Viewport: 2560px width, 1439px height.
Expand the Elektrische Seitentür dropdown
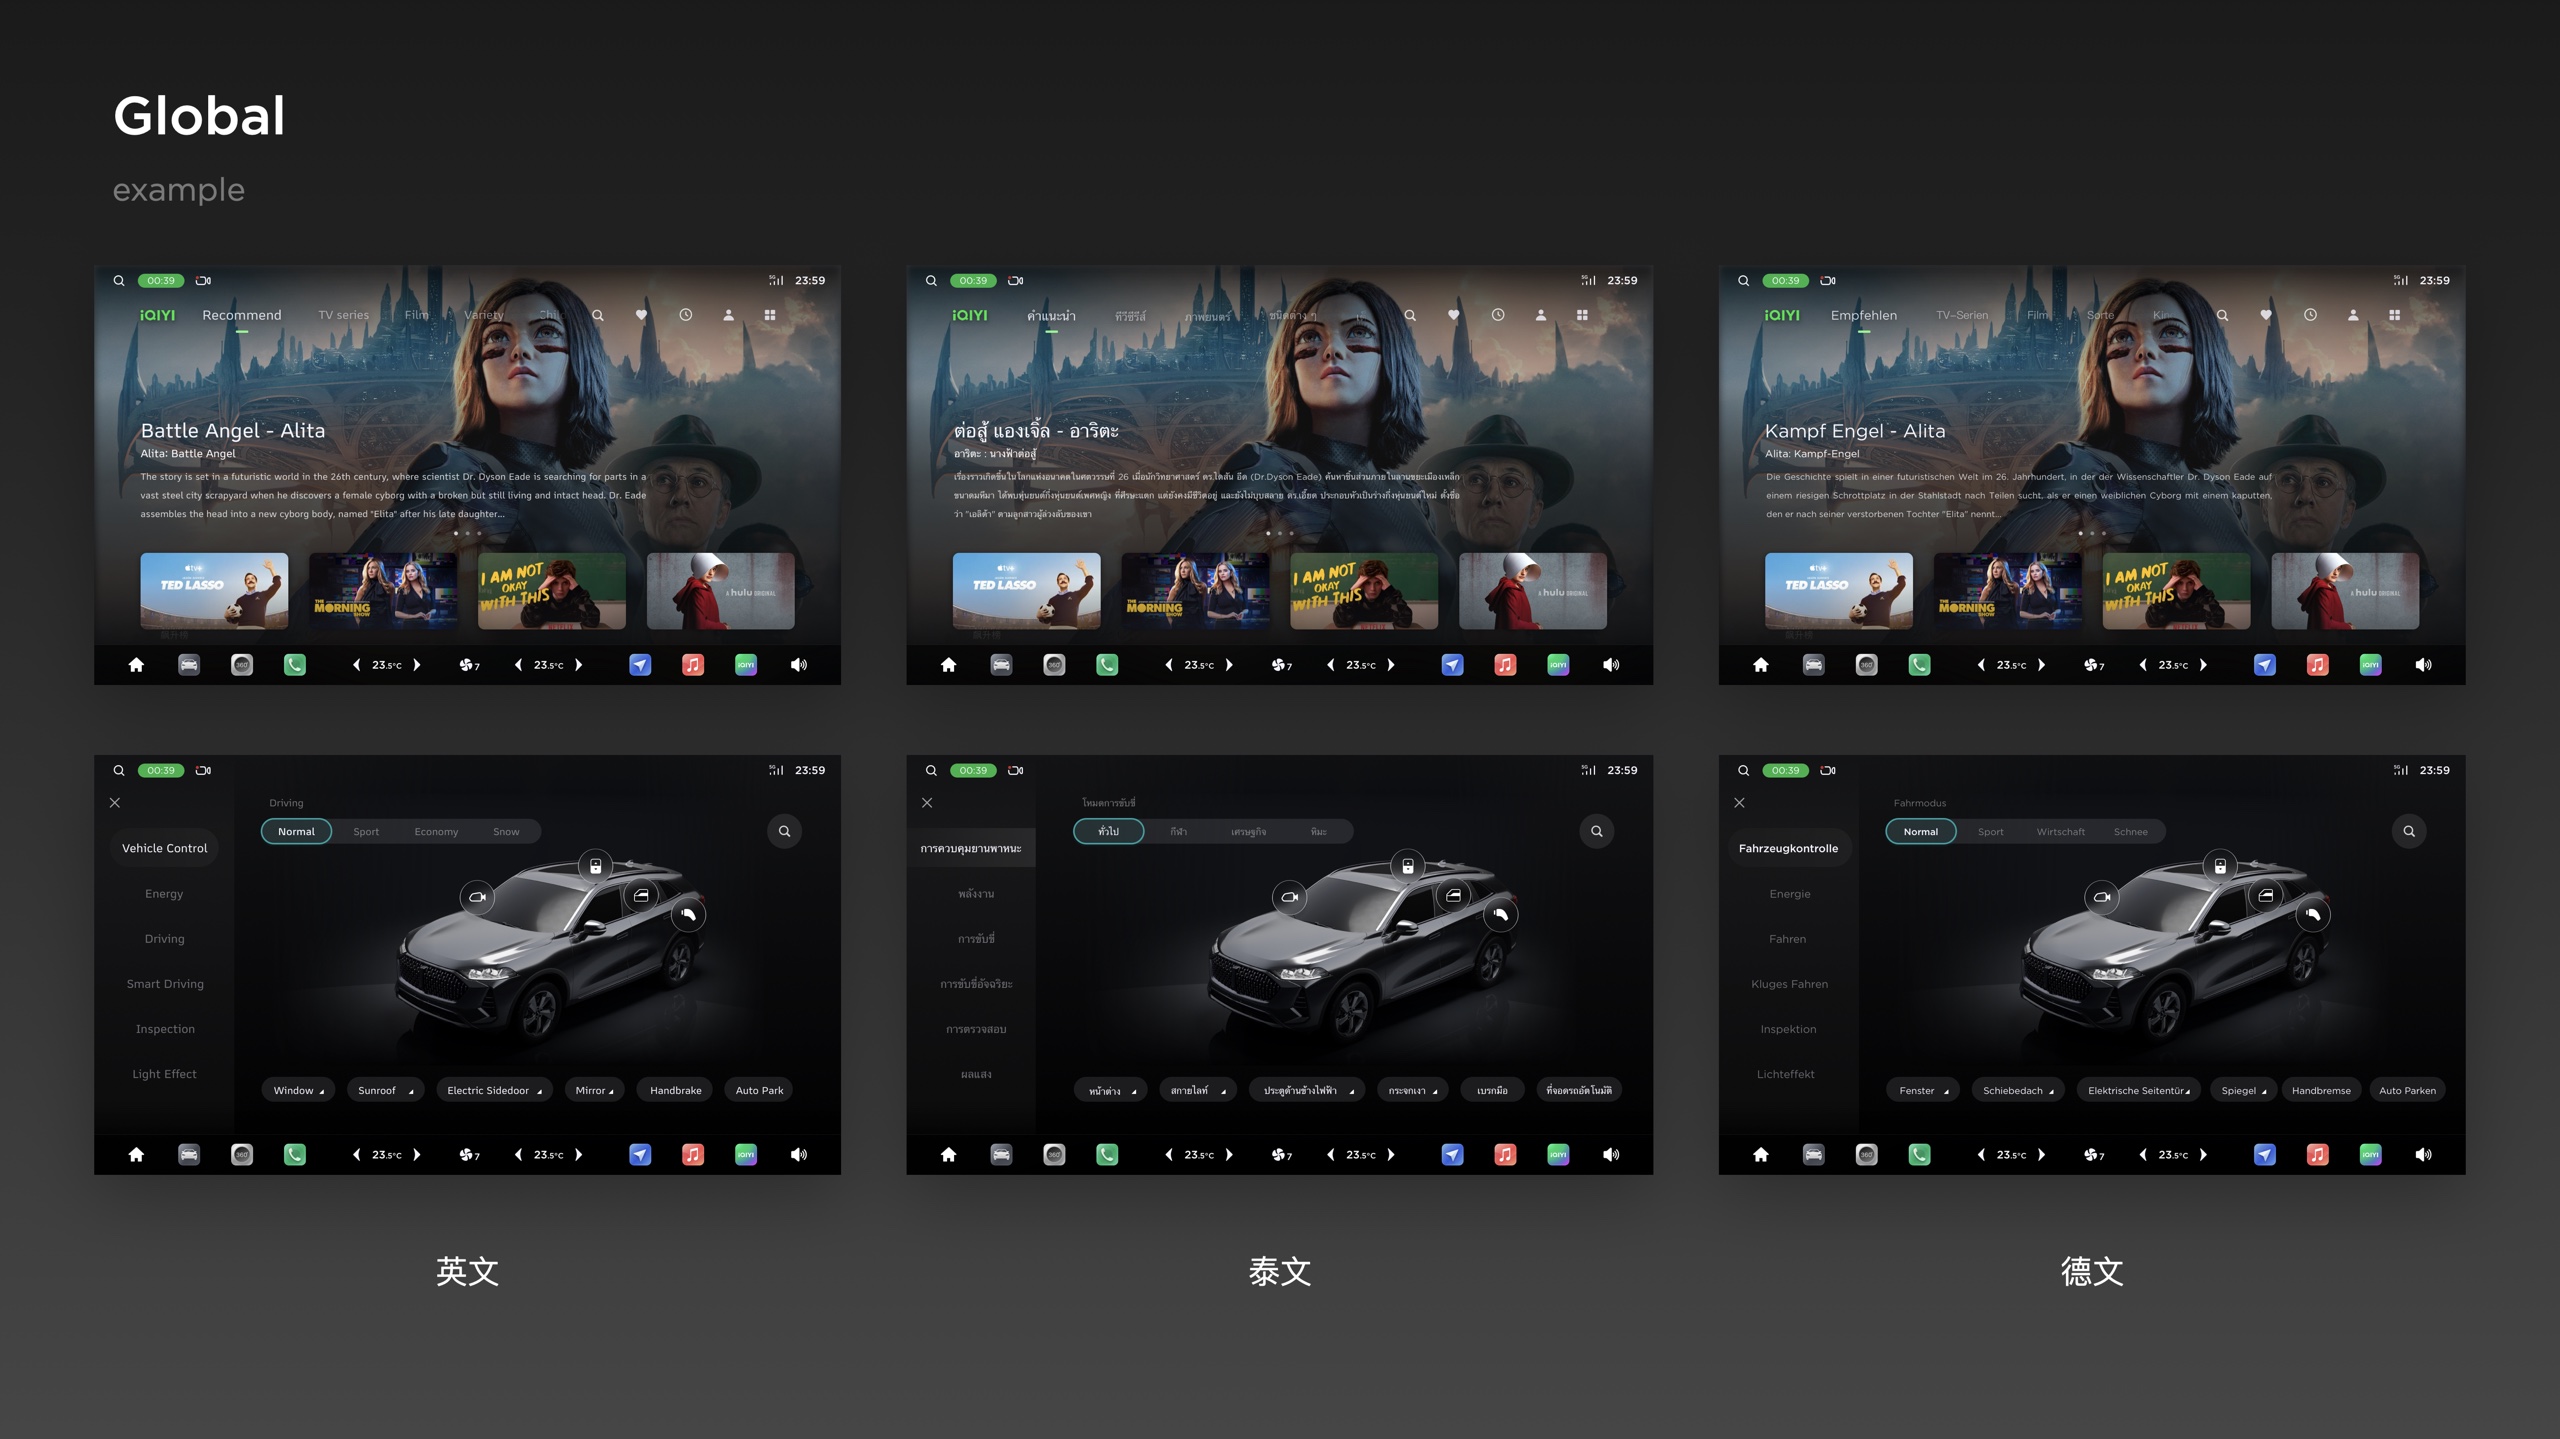[2138, 1090]
